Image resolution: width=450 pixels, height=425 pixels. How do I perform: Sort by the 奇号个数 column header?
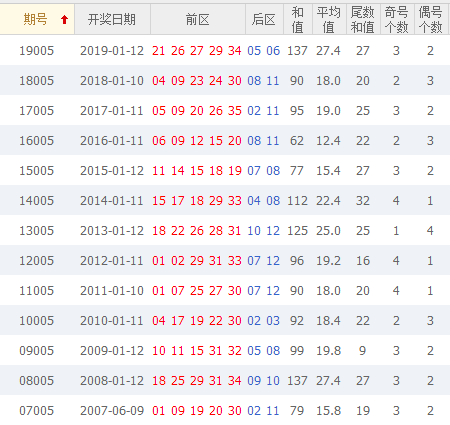tap(397, 19)
